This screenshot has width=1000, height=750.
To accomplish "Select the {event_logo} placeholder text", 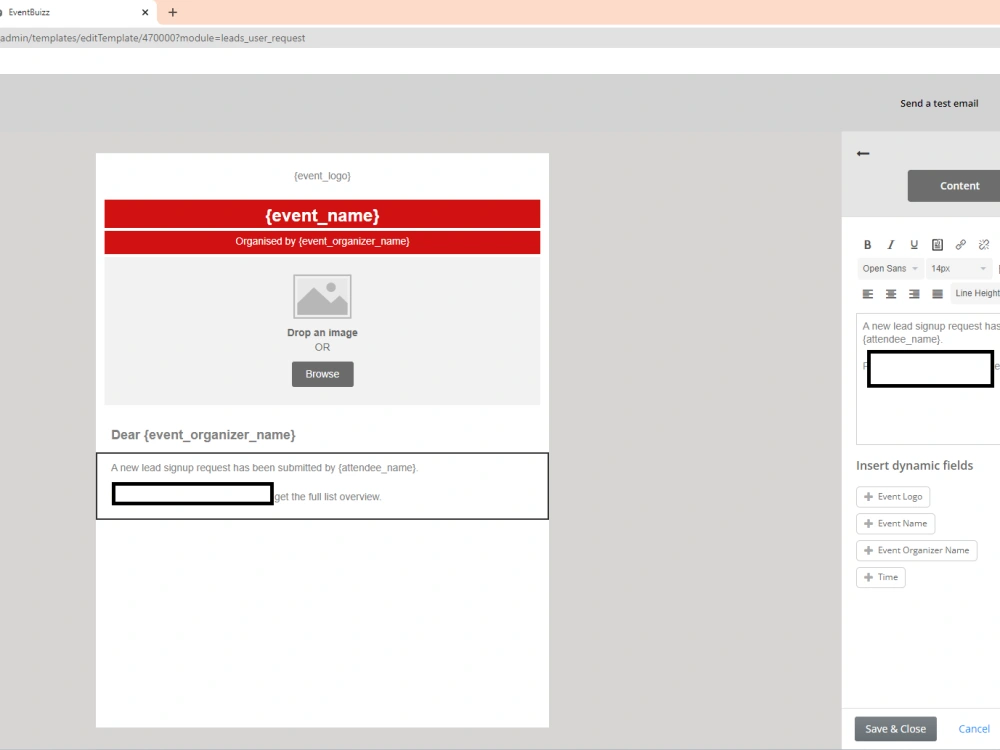I will (322, 176).
